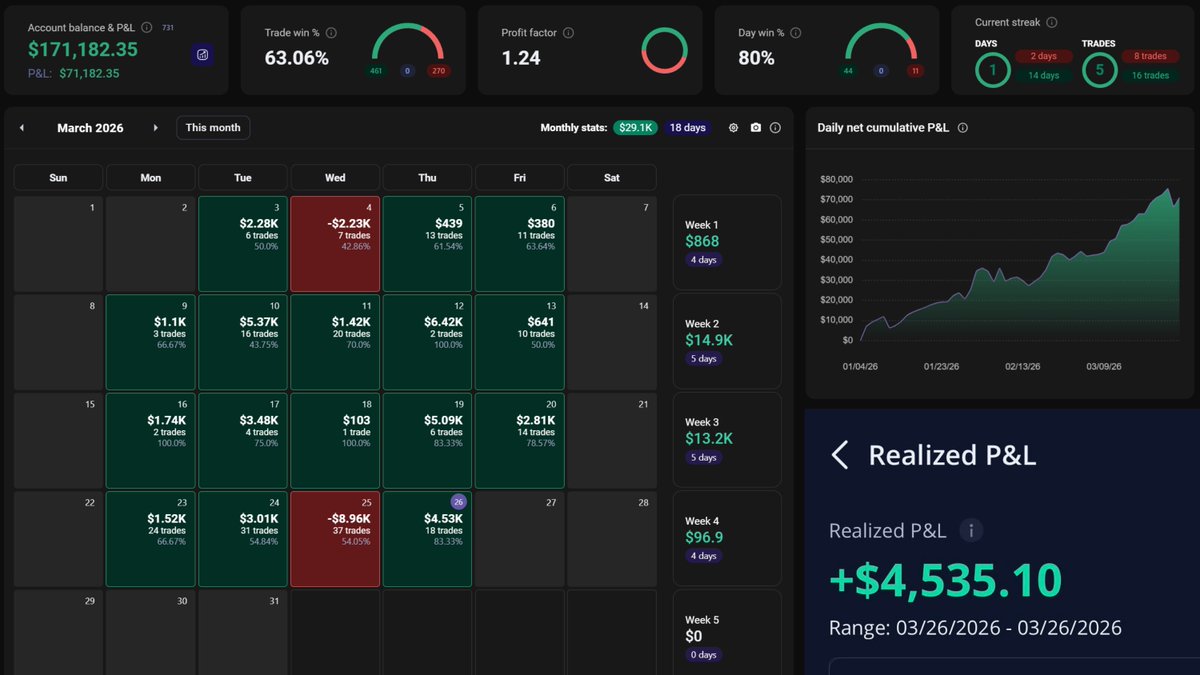Open the day cell showing -$8.96K loss
Screen dimensions: 1200x675
334,538
